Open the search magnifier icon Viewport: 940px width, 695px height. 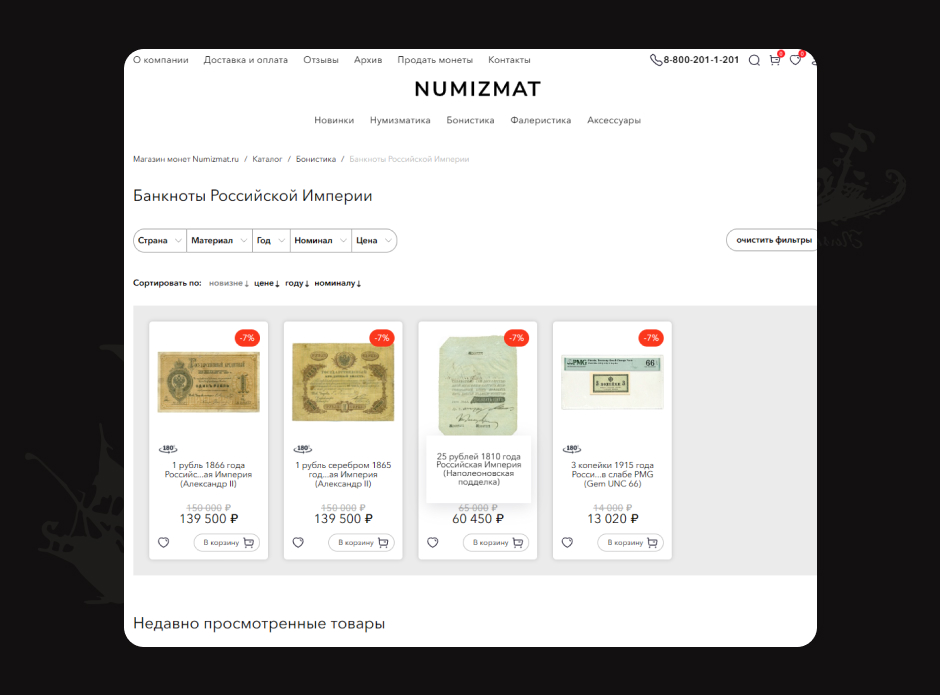754,60
